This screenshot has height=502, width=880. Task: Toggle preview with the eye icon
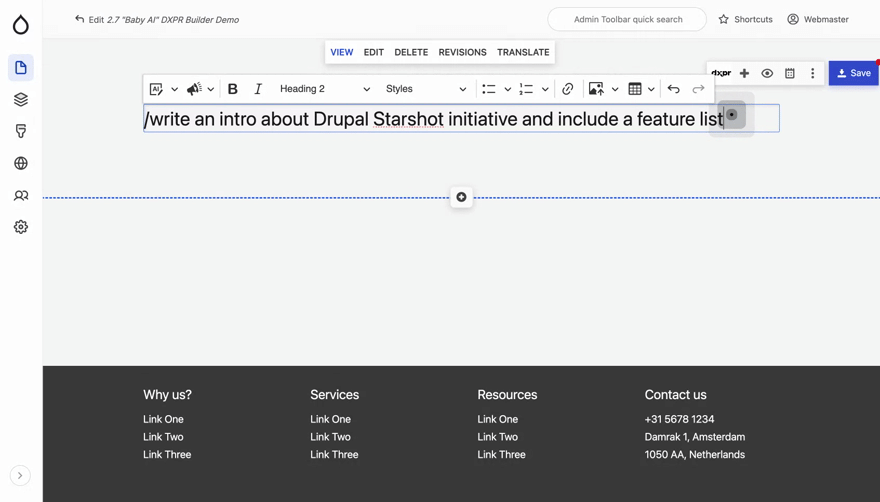pyautogui.click(x=767, y=73)
